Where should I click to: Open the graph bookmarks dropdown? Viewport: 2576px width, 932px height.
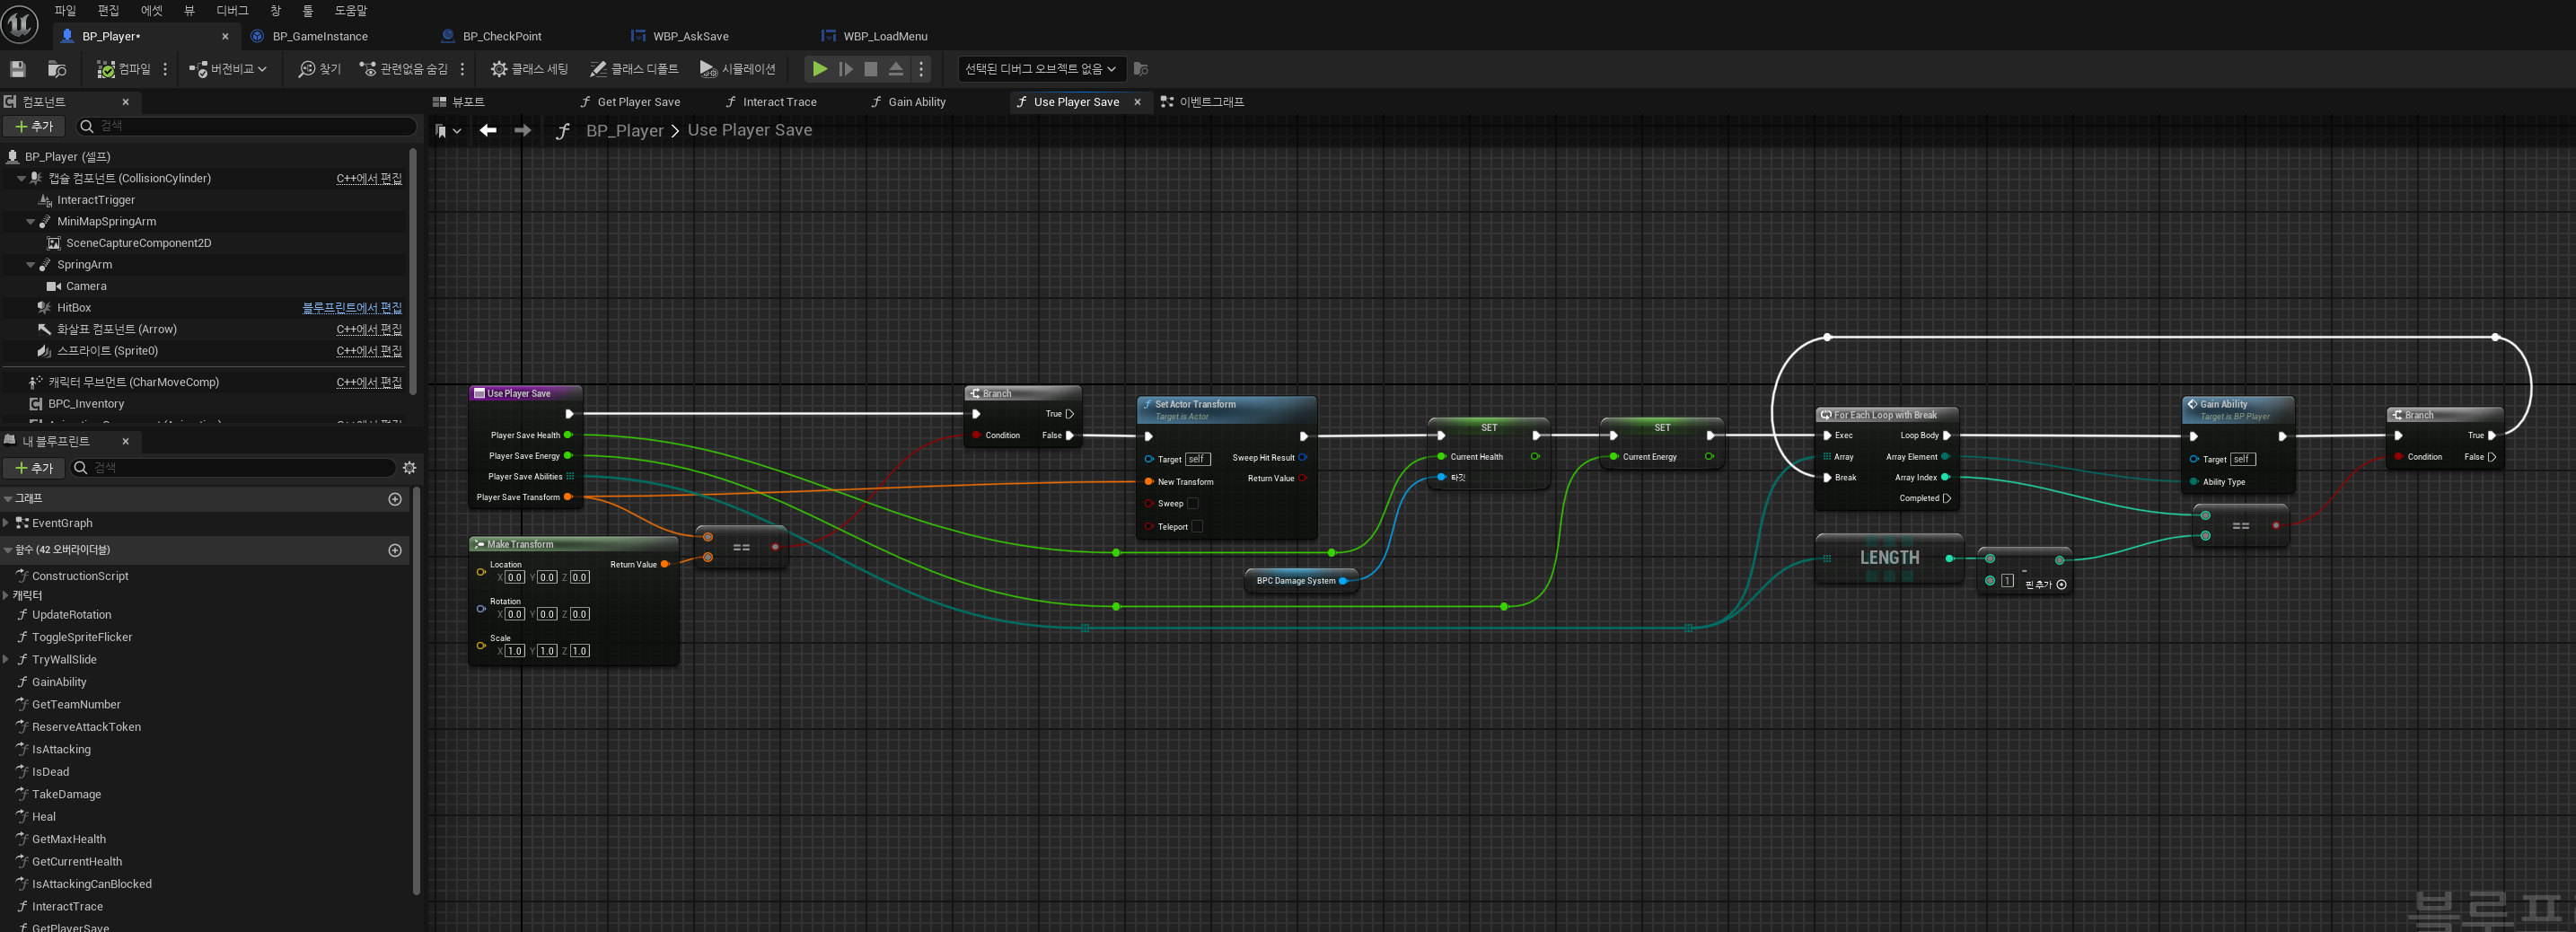pos(448,131)
